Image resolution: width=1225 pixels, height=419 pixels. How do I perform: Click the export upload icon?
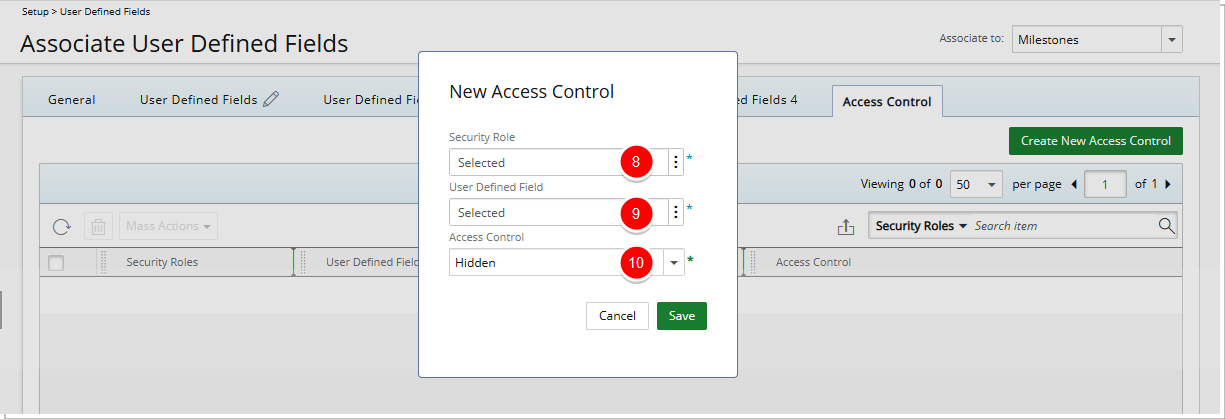pyautogui.click(x=846, y=227)
